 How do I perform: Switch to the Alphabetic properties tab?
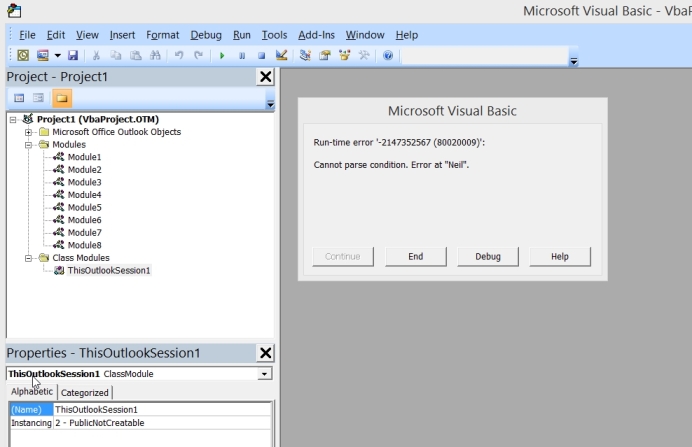click(x=32, y=392)
